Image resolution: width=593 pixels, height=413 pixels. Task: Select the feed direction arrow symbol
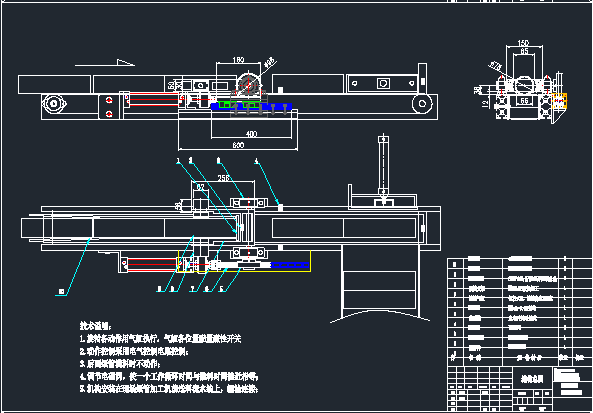(105, 63)
